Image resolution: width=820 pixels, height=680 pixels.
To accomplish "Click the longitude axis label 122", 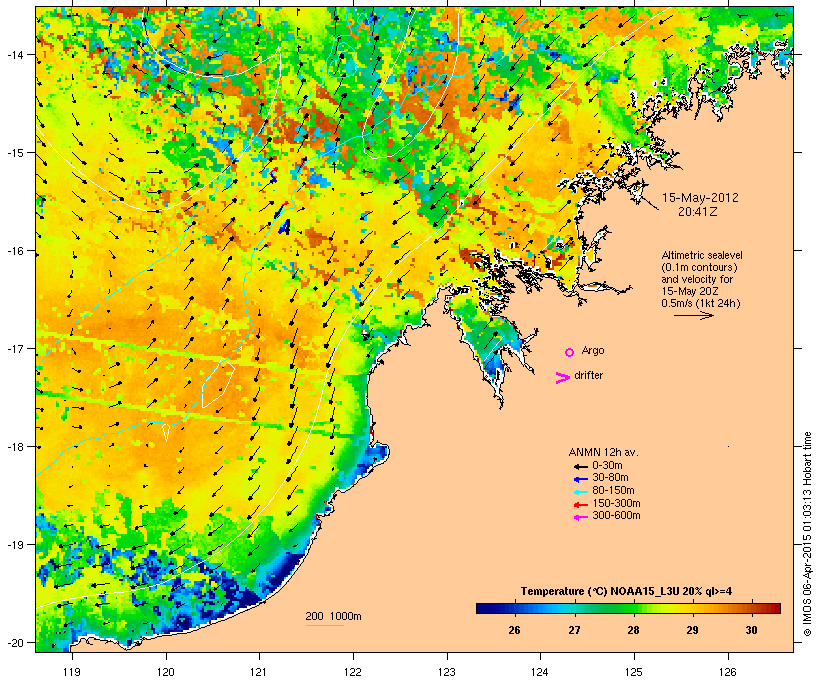I will click(353, 672).
